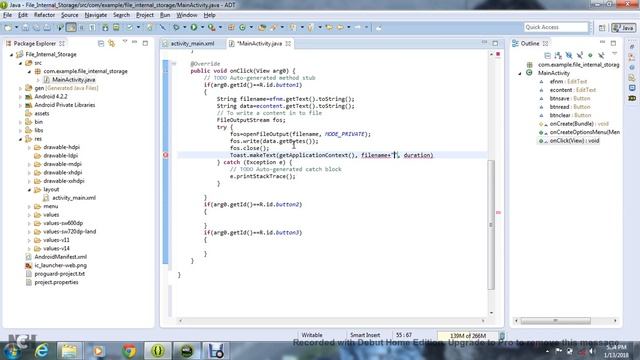Viewport: 640px width, 360px height.
Task: Toggle Sort alphabetically in Outline
Action: [558, 55]
